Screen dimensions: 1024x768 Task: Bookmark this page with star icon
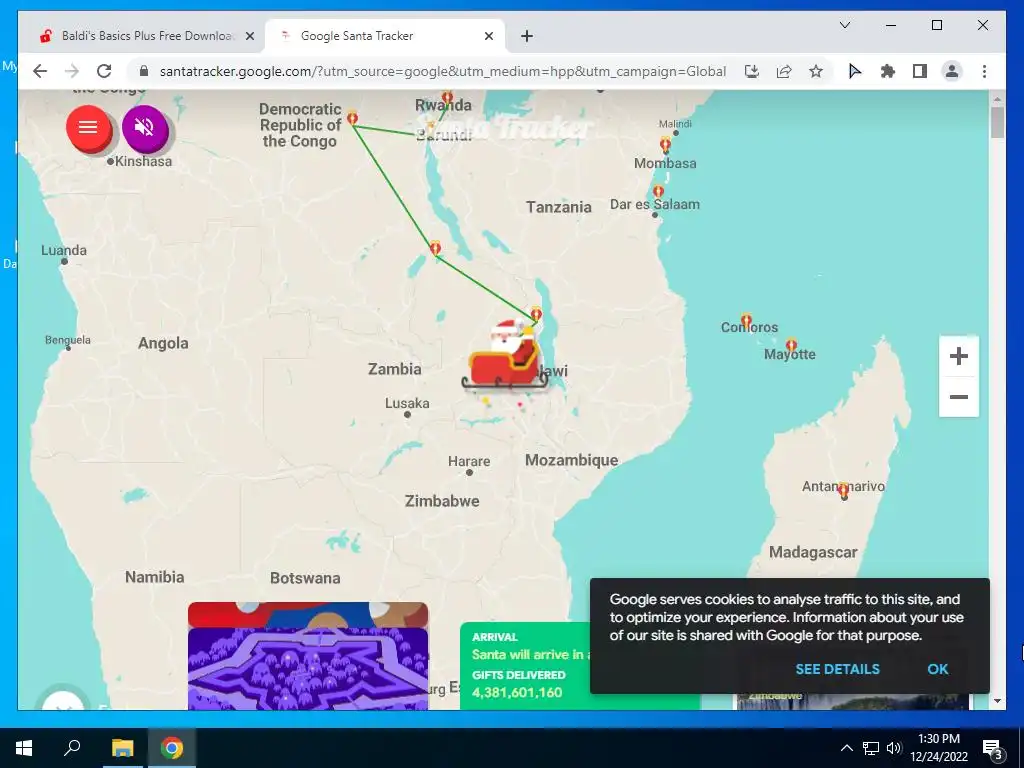coord(816,71)
